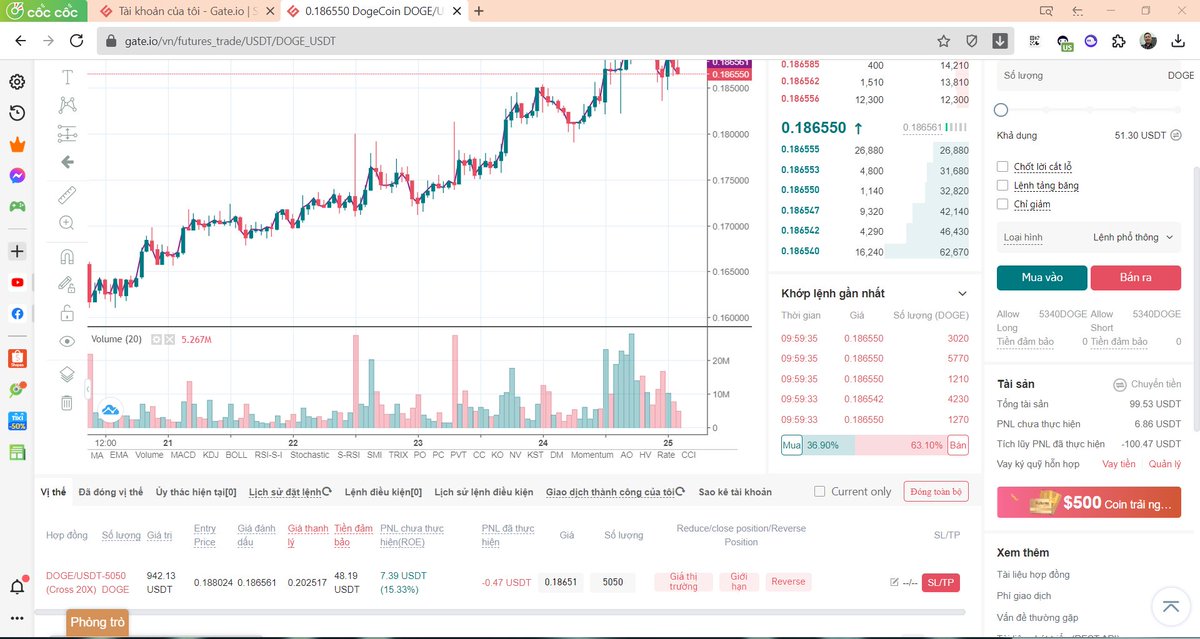Select the Text drawing tool on chart

tap(67, 77)
